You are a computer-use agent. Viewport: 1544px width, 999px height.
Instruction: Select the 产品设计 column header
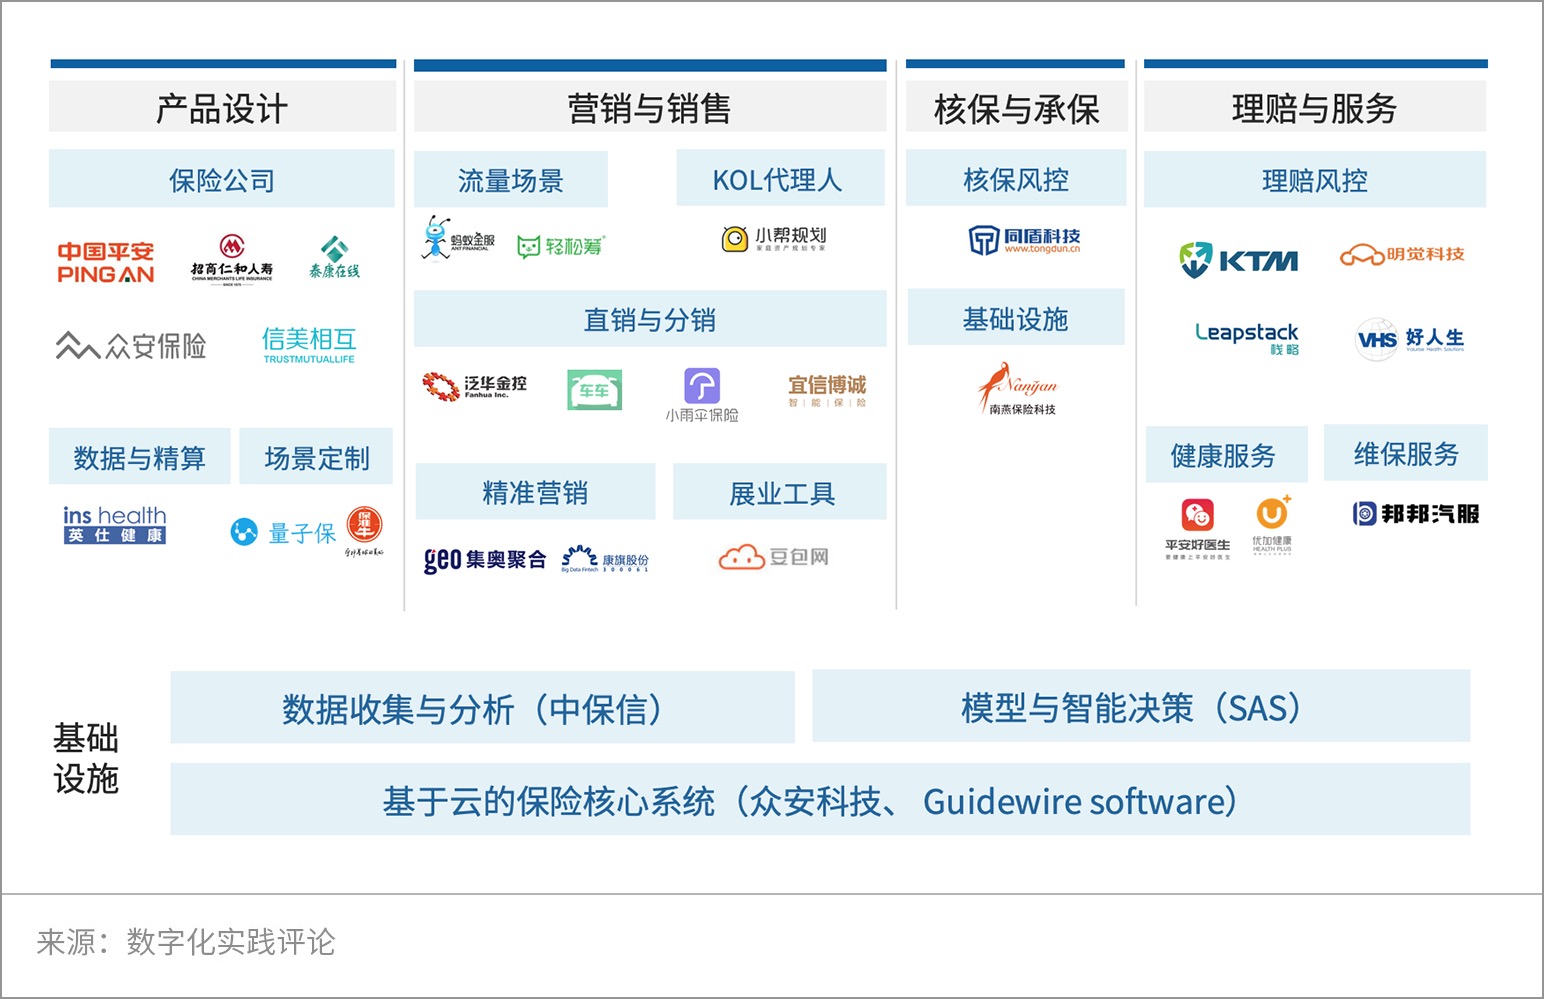click(x=222, y=107)
